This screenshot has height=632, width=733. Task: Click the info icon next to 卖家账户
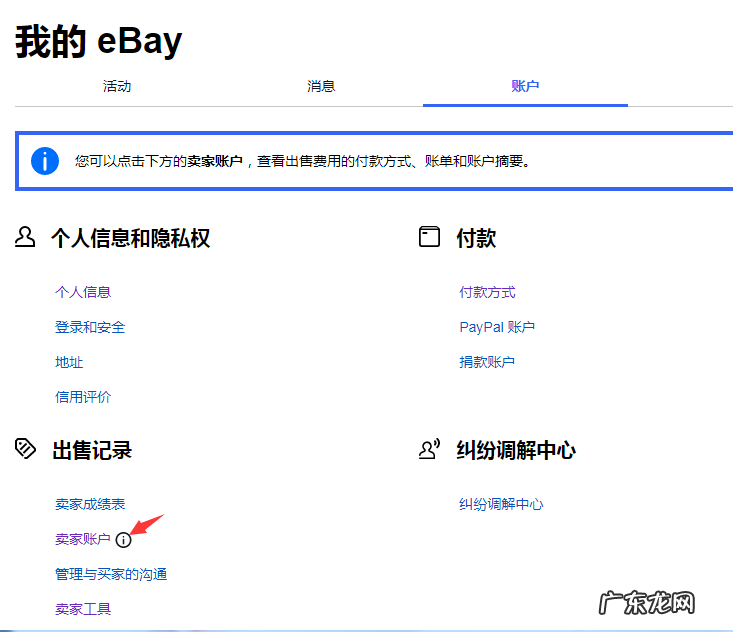(x=123, y=540)
